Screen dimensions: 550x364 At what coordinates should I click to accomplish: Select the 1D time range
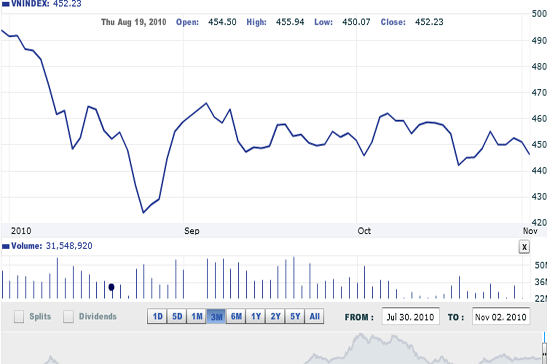pos(157,317)
